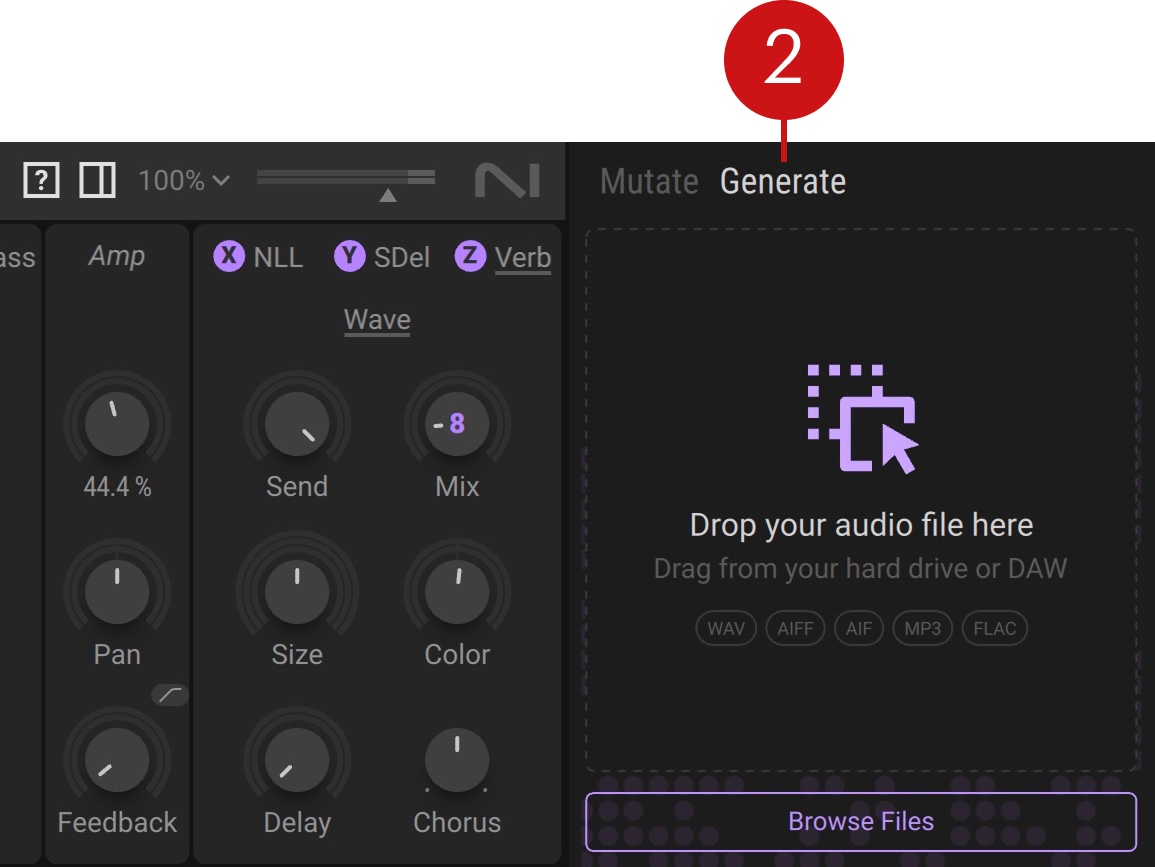This screenshot has height=867, width=1155.
Task: Click the Delay knob
Action: pos(297,759)
